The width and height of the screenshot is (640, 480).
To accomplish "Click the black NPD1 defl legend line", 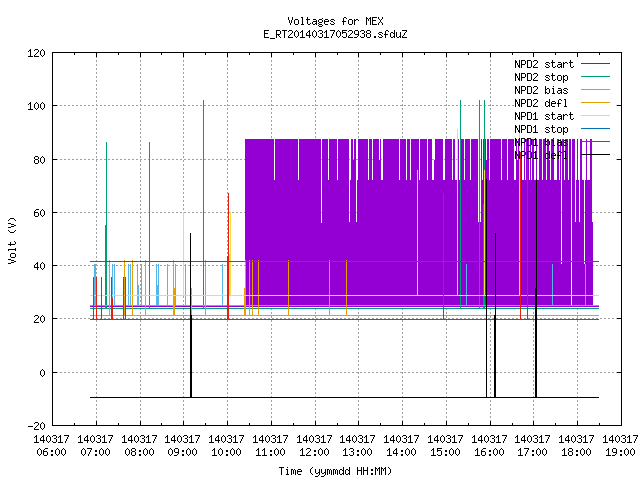I will click(596, 155).
